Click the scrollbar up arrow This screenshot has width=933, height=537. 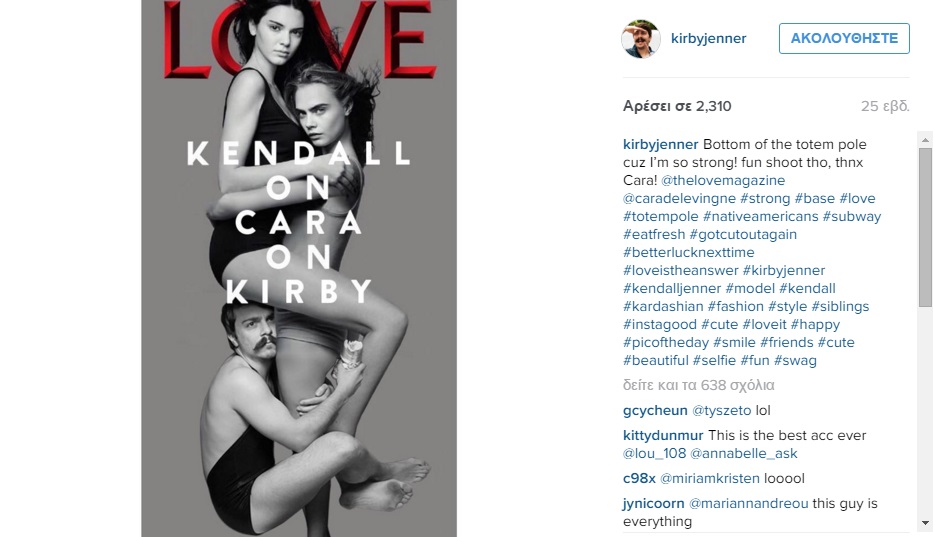coord(925,141)
